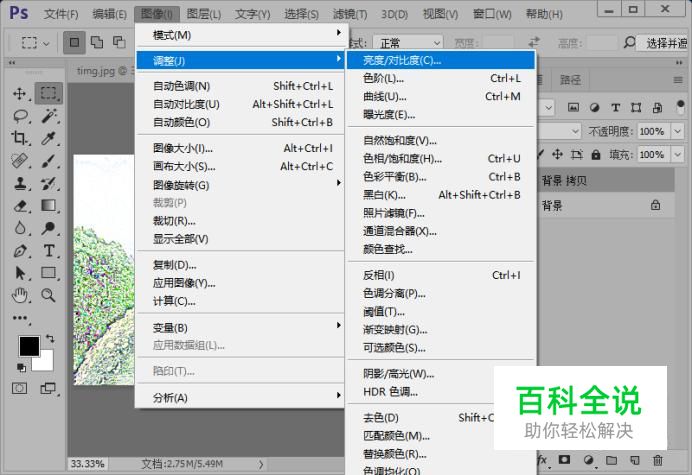Click the background white color swatch
The image size is (692, 475).
[x=47, y=364]
